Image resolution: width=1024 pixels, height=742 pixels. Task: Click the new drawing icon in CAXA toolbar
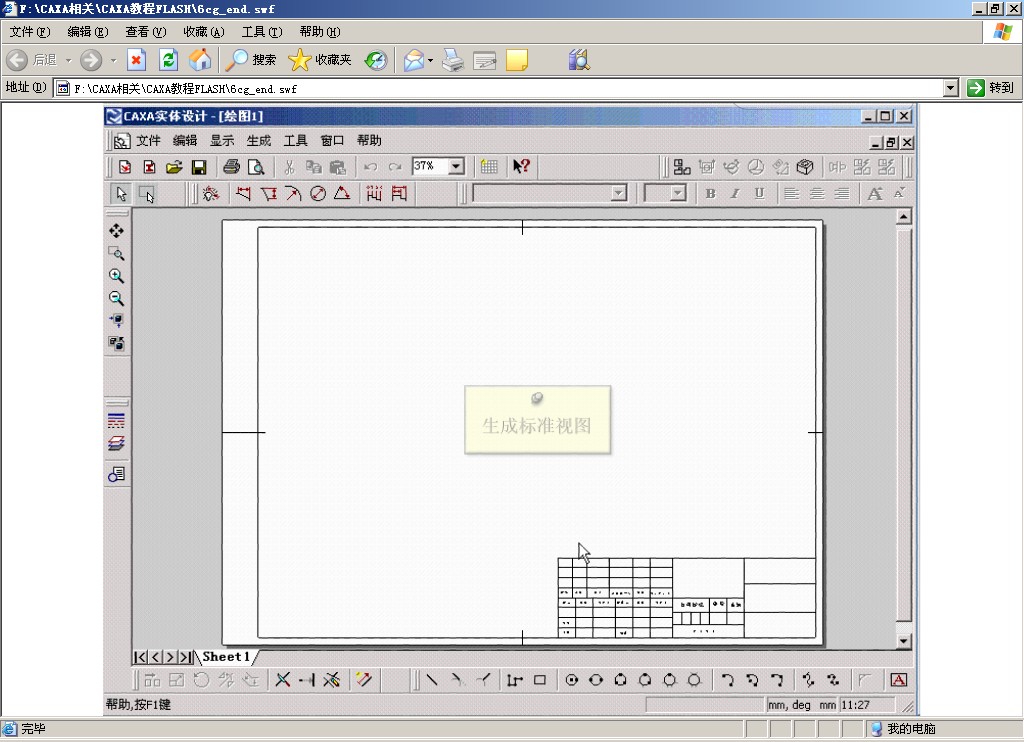(125, 167)
